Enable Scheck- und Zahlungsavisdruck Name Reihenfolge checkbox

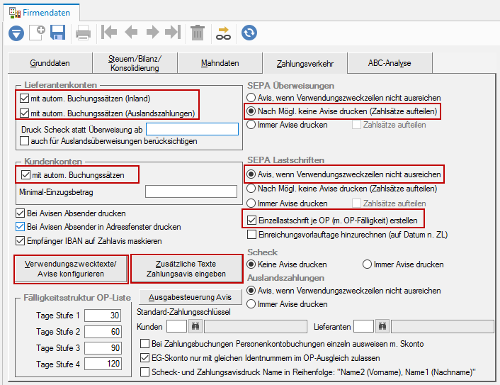[x=145, y=372]
